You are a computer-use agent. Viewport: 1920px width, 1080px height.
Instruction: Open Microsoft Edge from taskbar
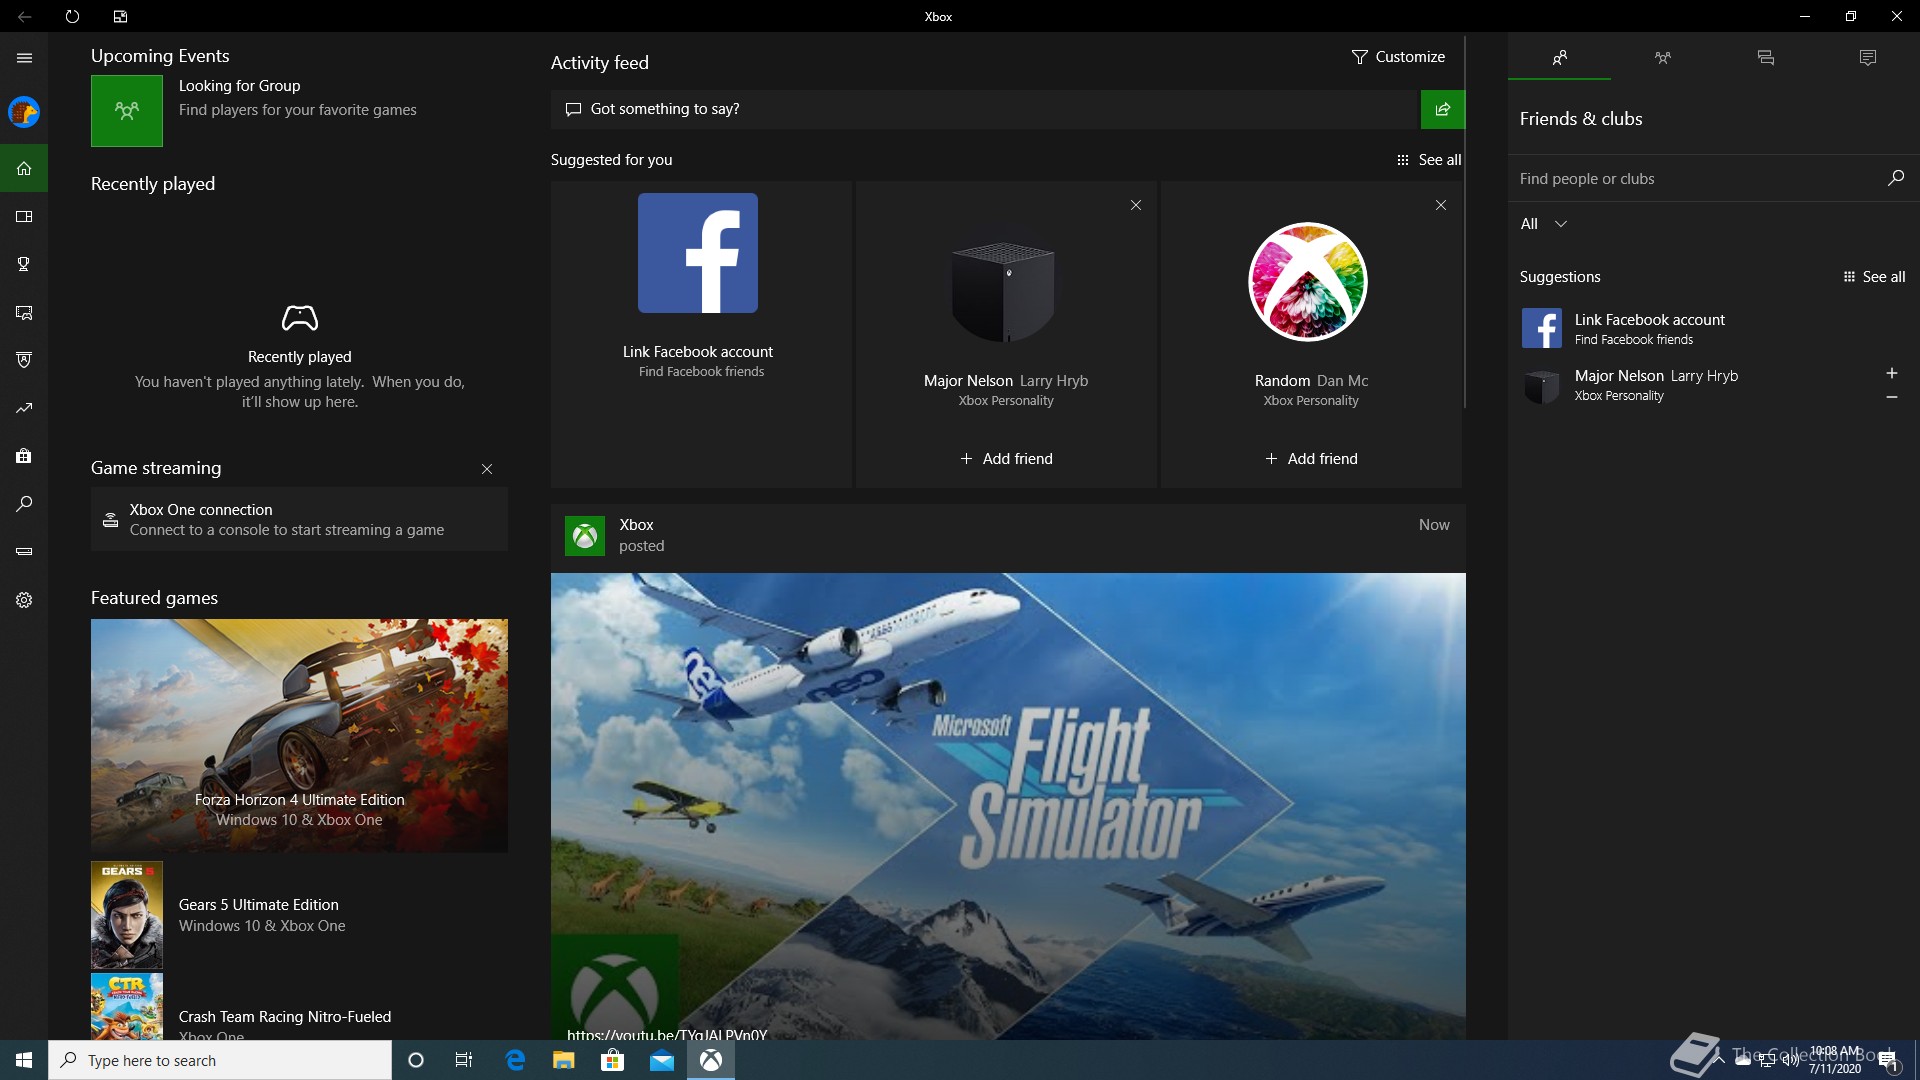515,1060
